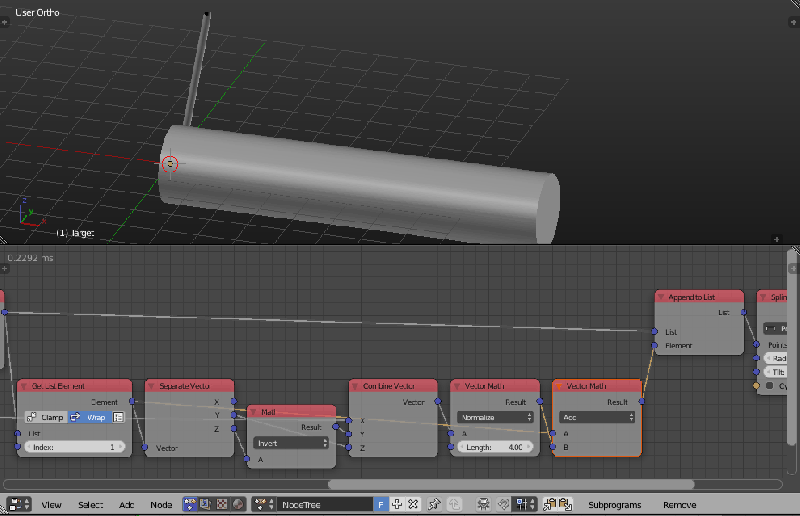Click the go to parent node tree icon
The width and height of the screenshot is (800, 516).
tap(454, 504)
